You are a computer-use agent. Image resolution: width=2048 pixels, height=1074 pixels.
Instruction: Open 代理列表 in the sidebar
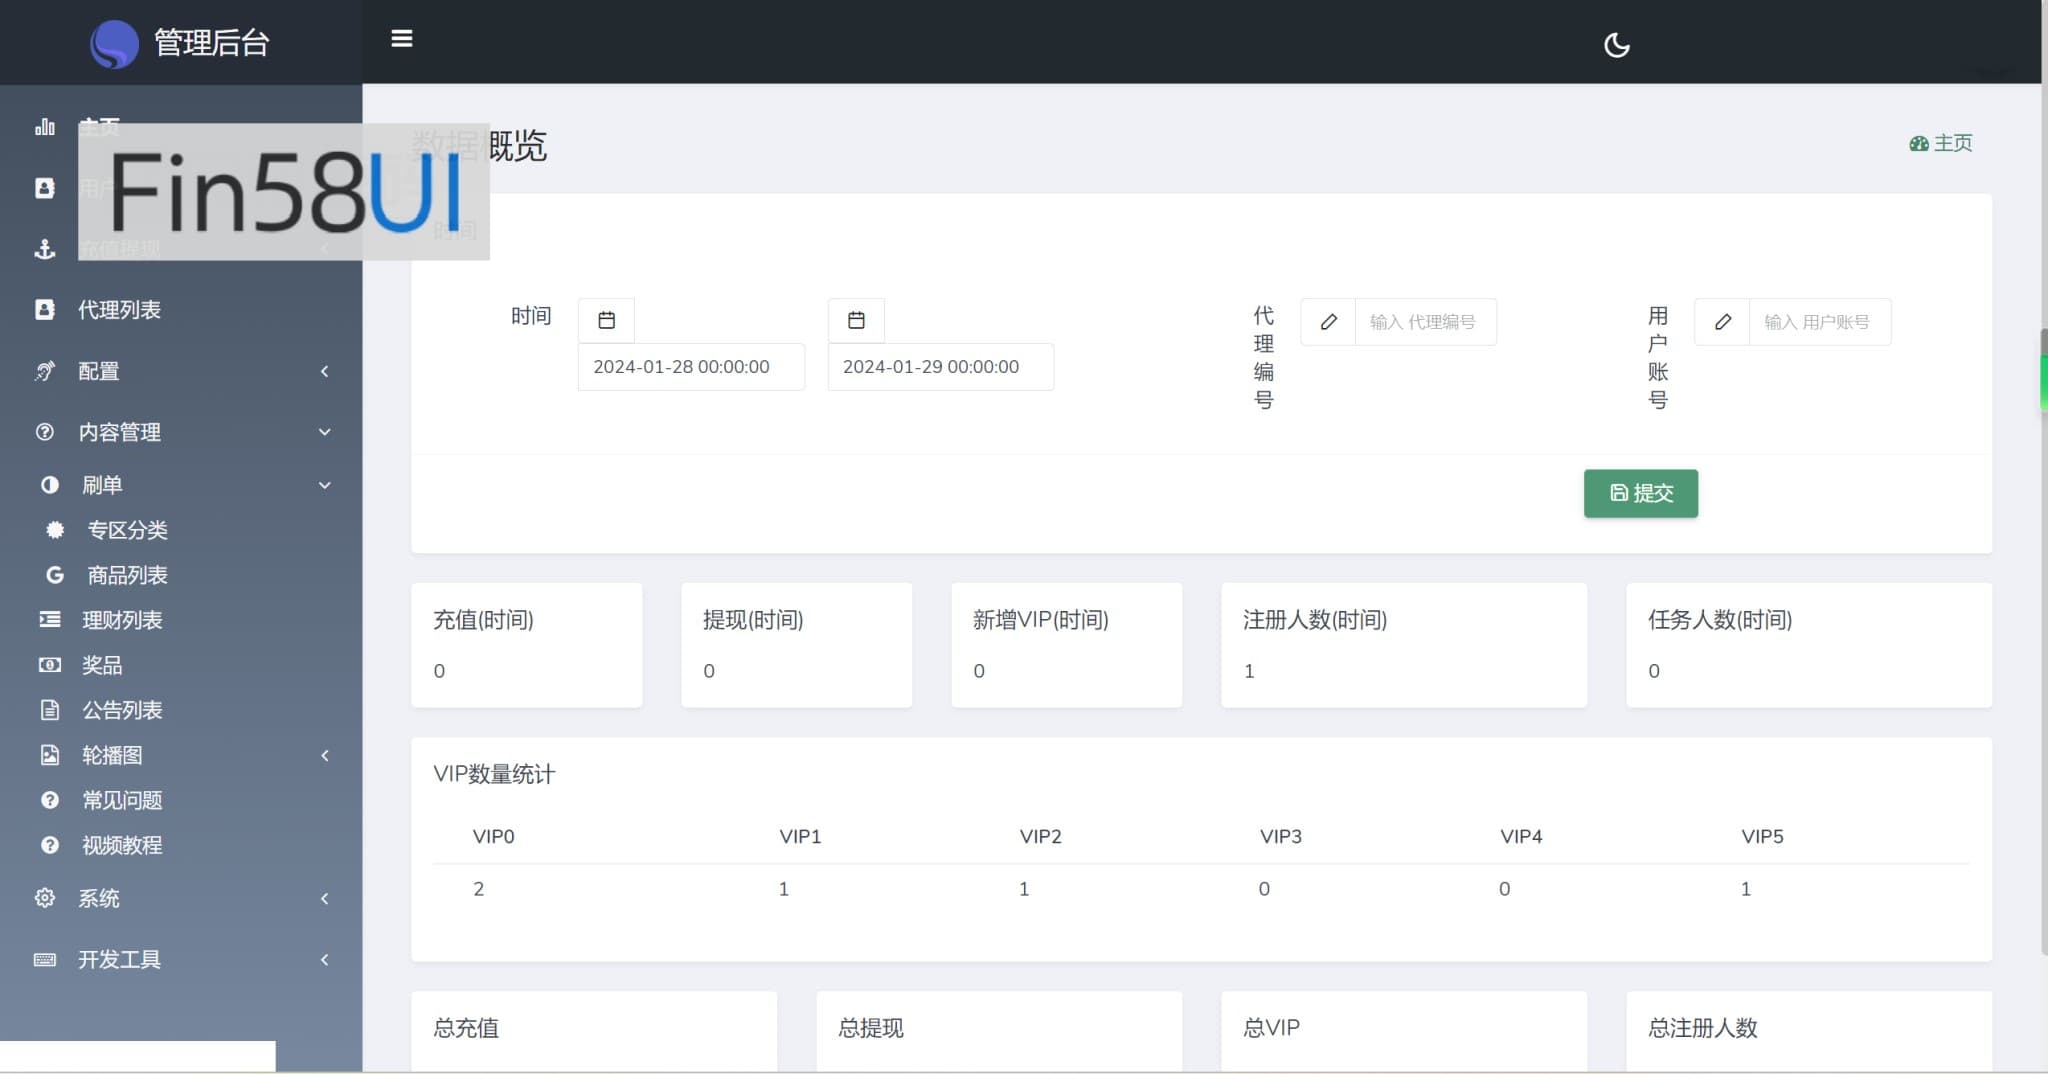(120, 310)
